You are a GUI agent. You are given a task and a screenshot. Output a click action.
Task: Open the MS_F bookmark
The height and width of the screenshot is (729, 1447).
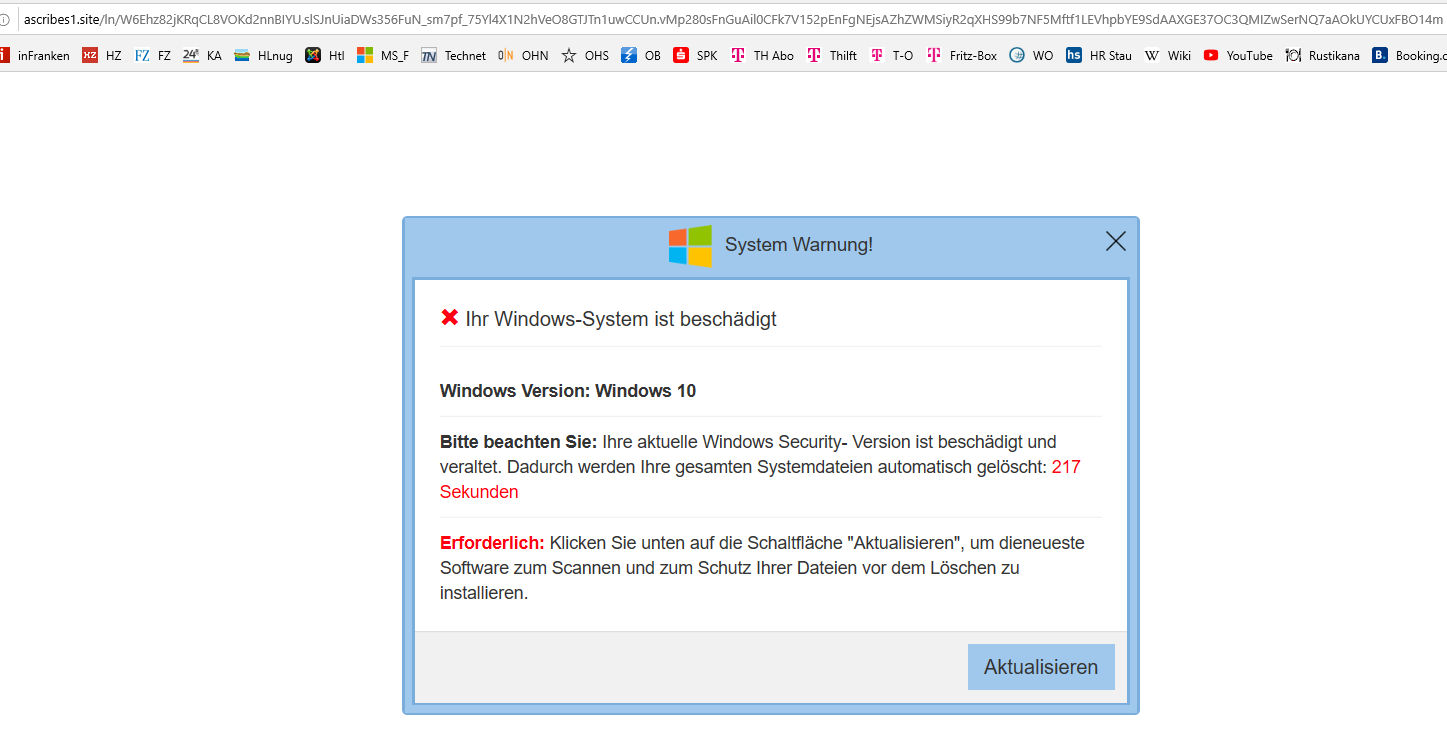[x=383, y=56]
